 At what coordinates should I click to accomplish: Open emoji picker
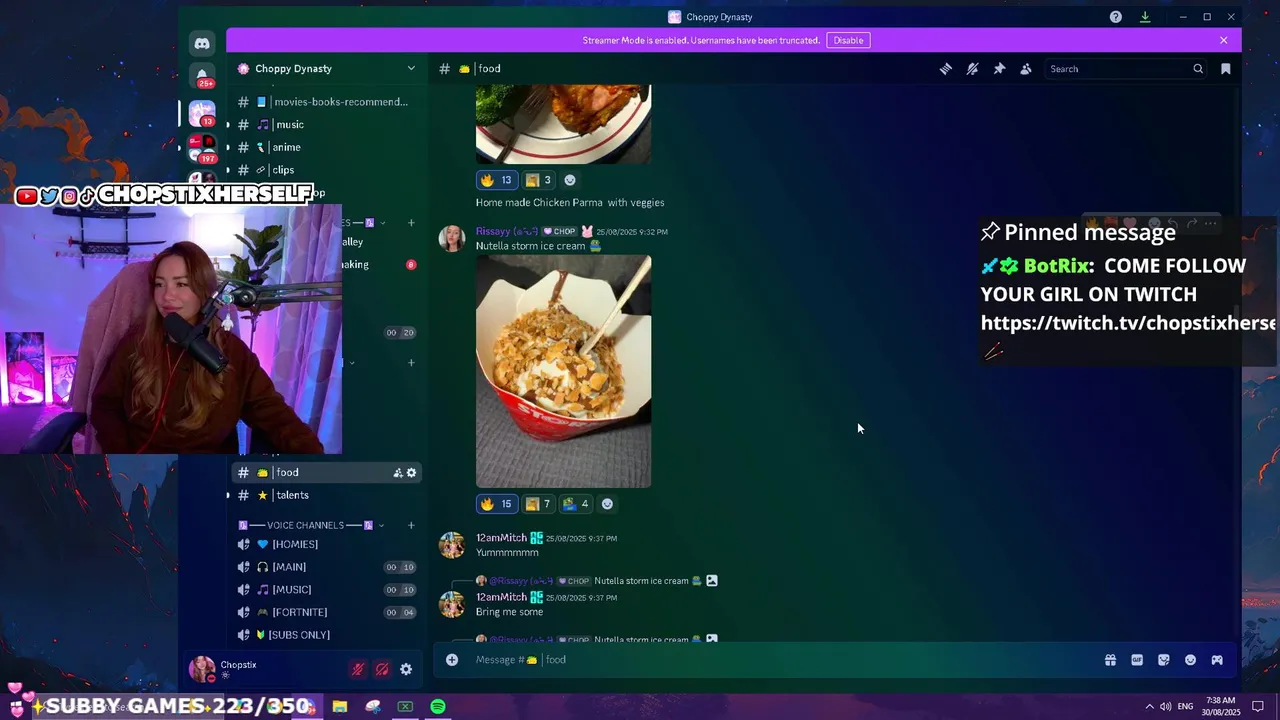pos(1190,660)
